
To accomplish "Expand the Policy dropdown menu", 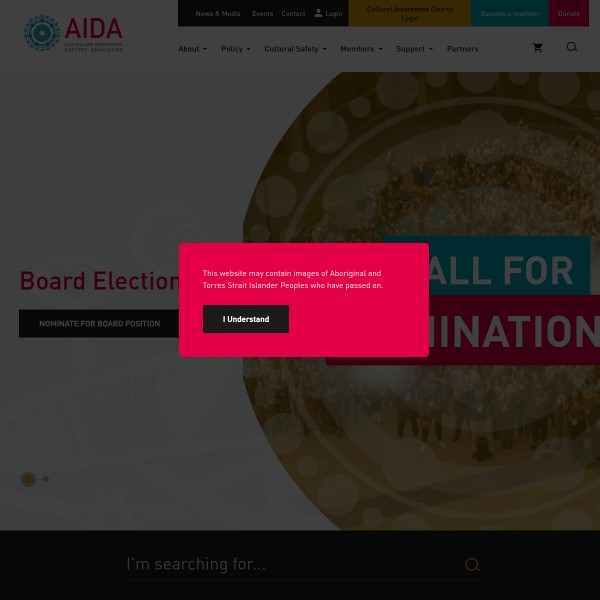I will (235, 49).
